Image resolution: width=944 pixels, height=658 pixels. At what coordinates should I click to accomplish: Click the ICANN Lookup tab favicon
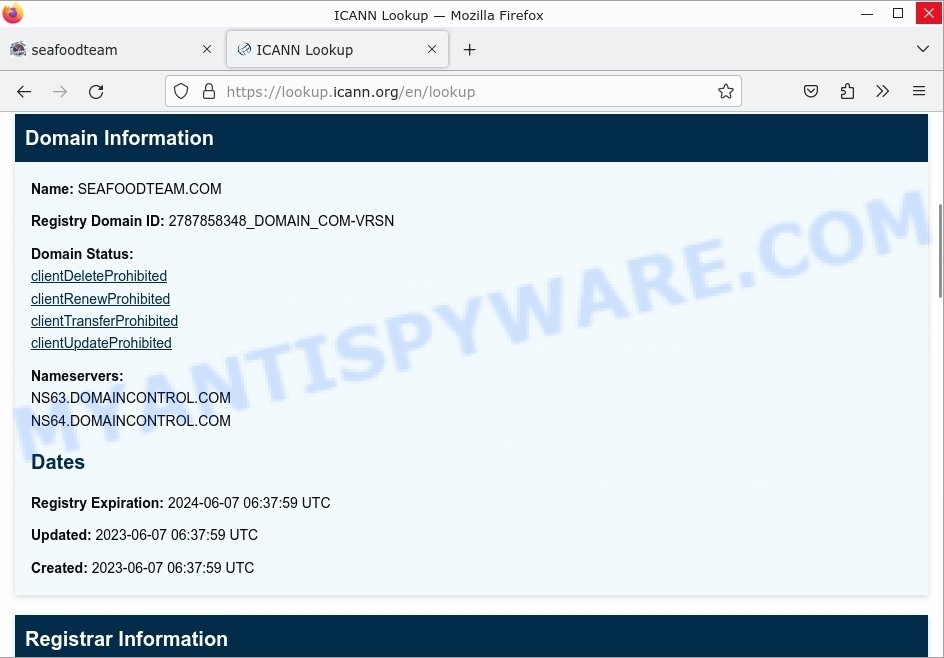point(244,49)
